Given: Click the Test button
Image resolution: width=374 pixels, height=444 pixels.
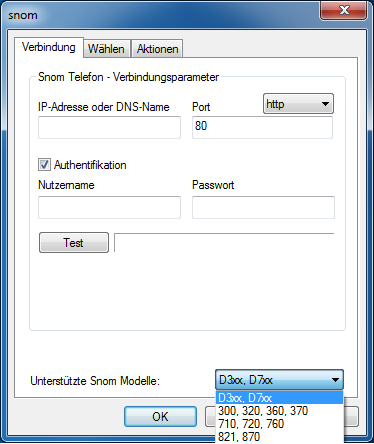Looking at the screenshot, I should click(x=74, y=243).
